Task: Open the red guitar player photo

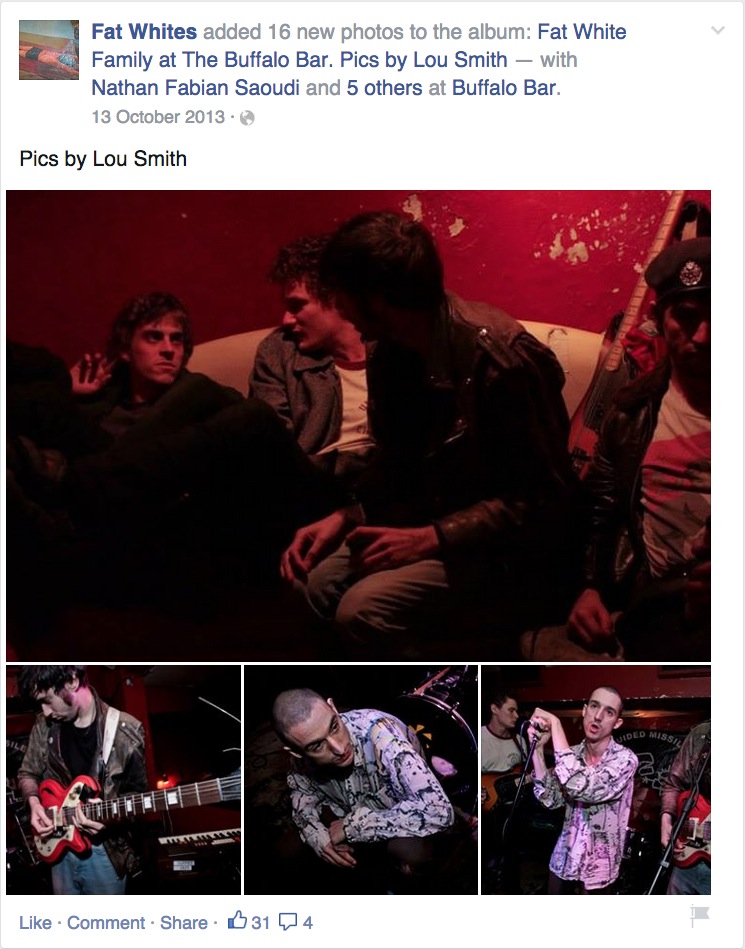Action: (123, 780)
